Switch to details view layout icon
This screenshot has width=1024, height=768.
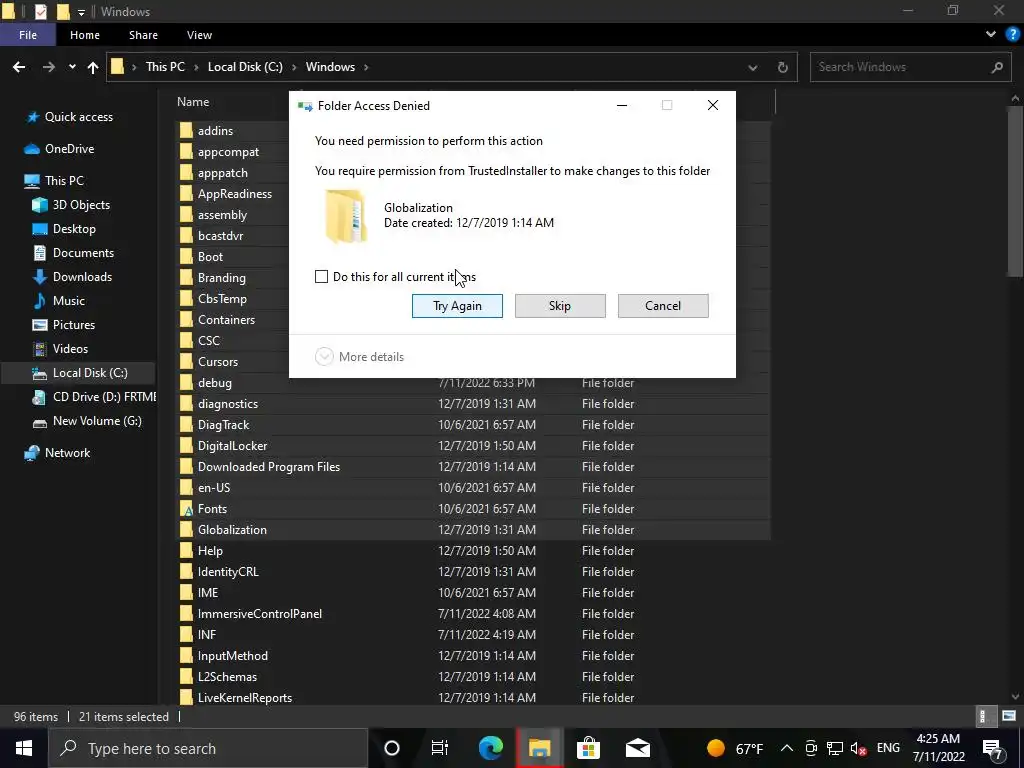pos(984,716)
